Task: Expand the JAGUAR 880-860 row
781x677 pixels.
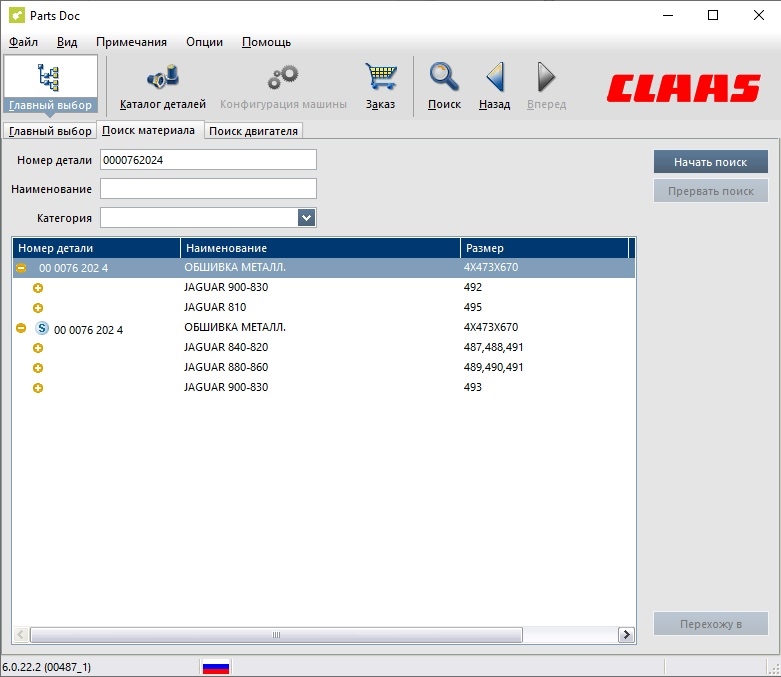Action: (x=38, y=368)
